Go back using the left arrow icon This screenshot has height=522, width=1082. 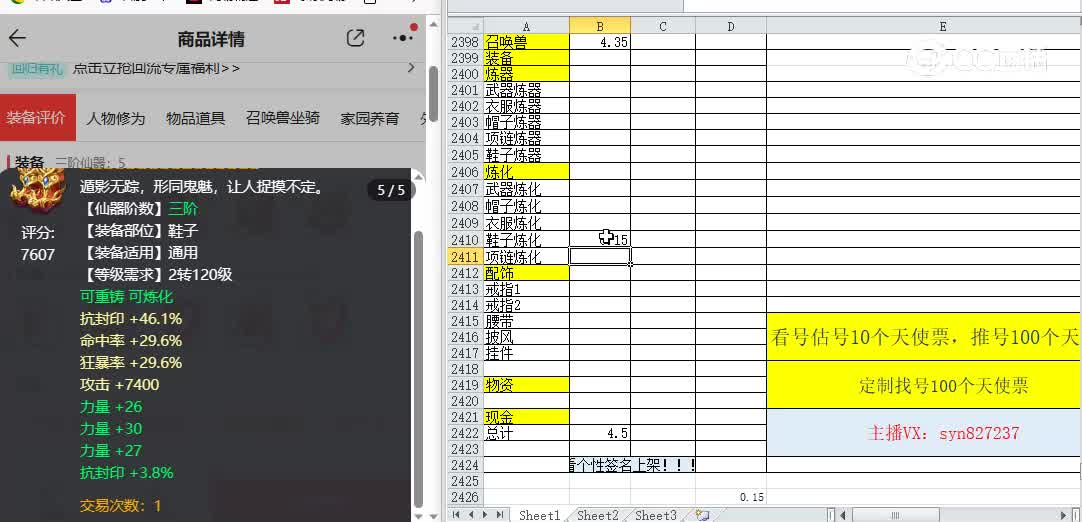(x=17, y=39)
